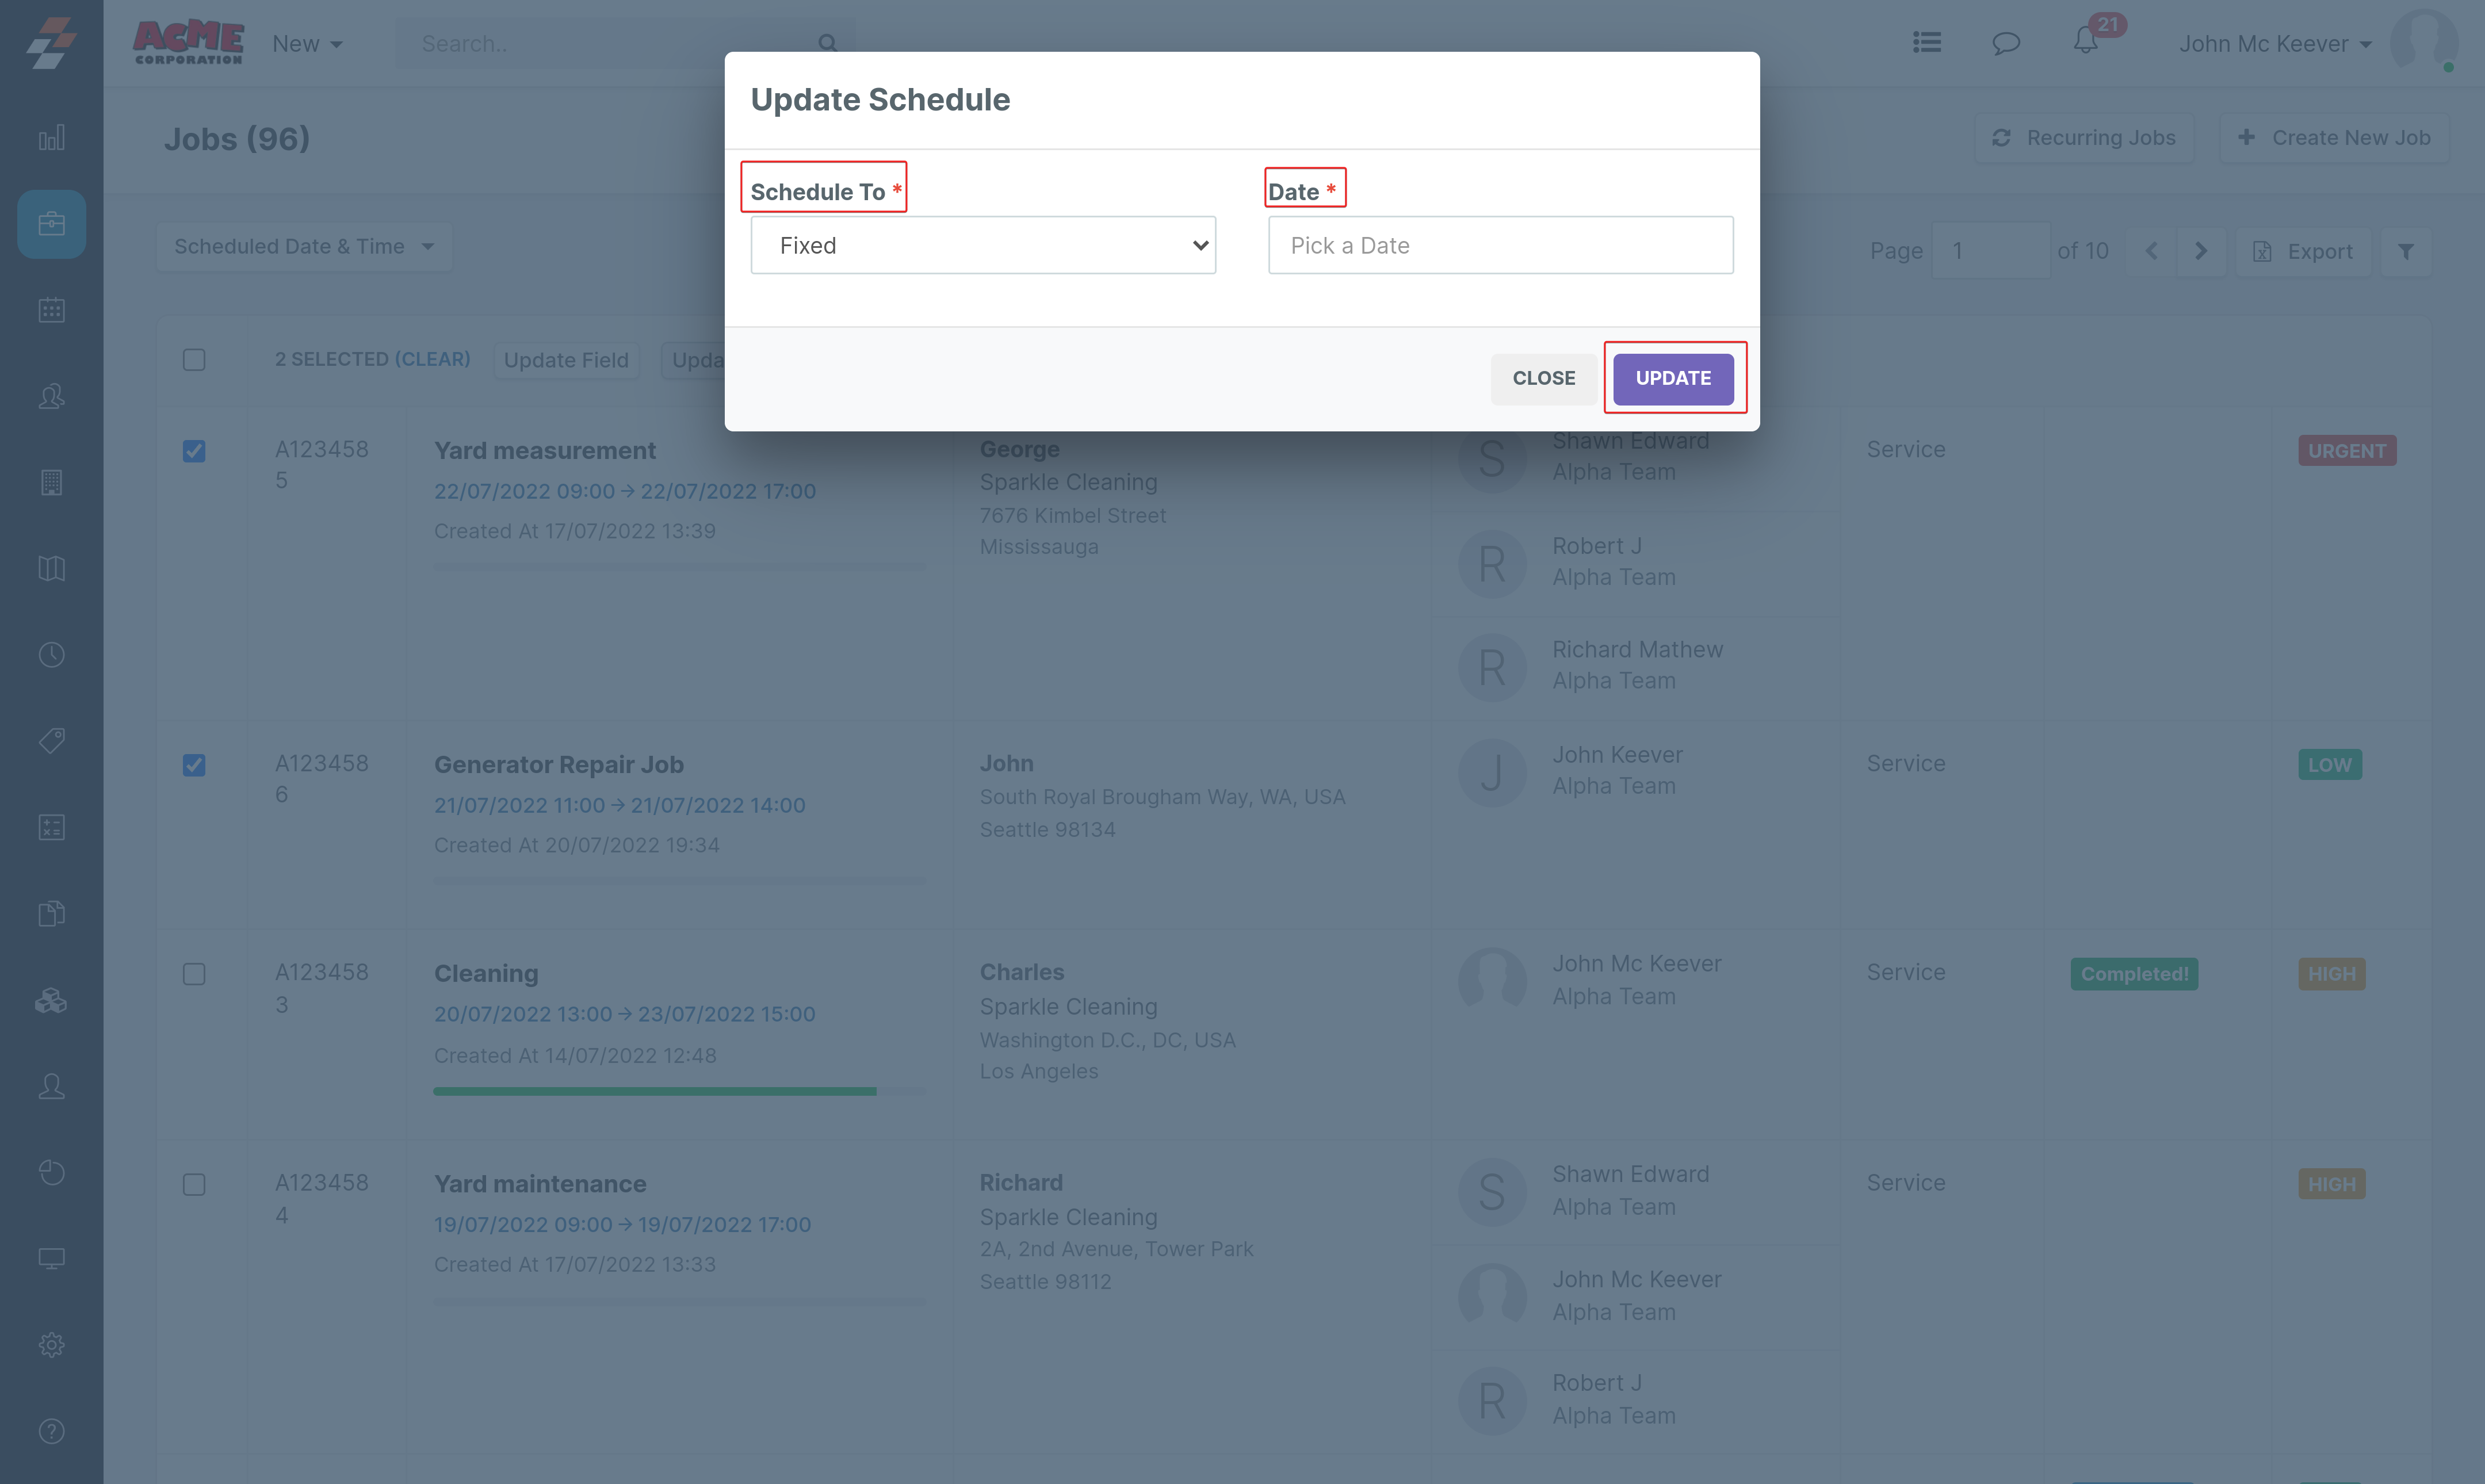Open the John Mc Keever user menu
2485x1484 pixels.
click(x=2274, y=43)
